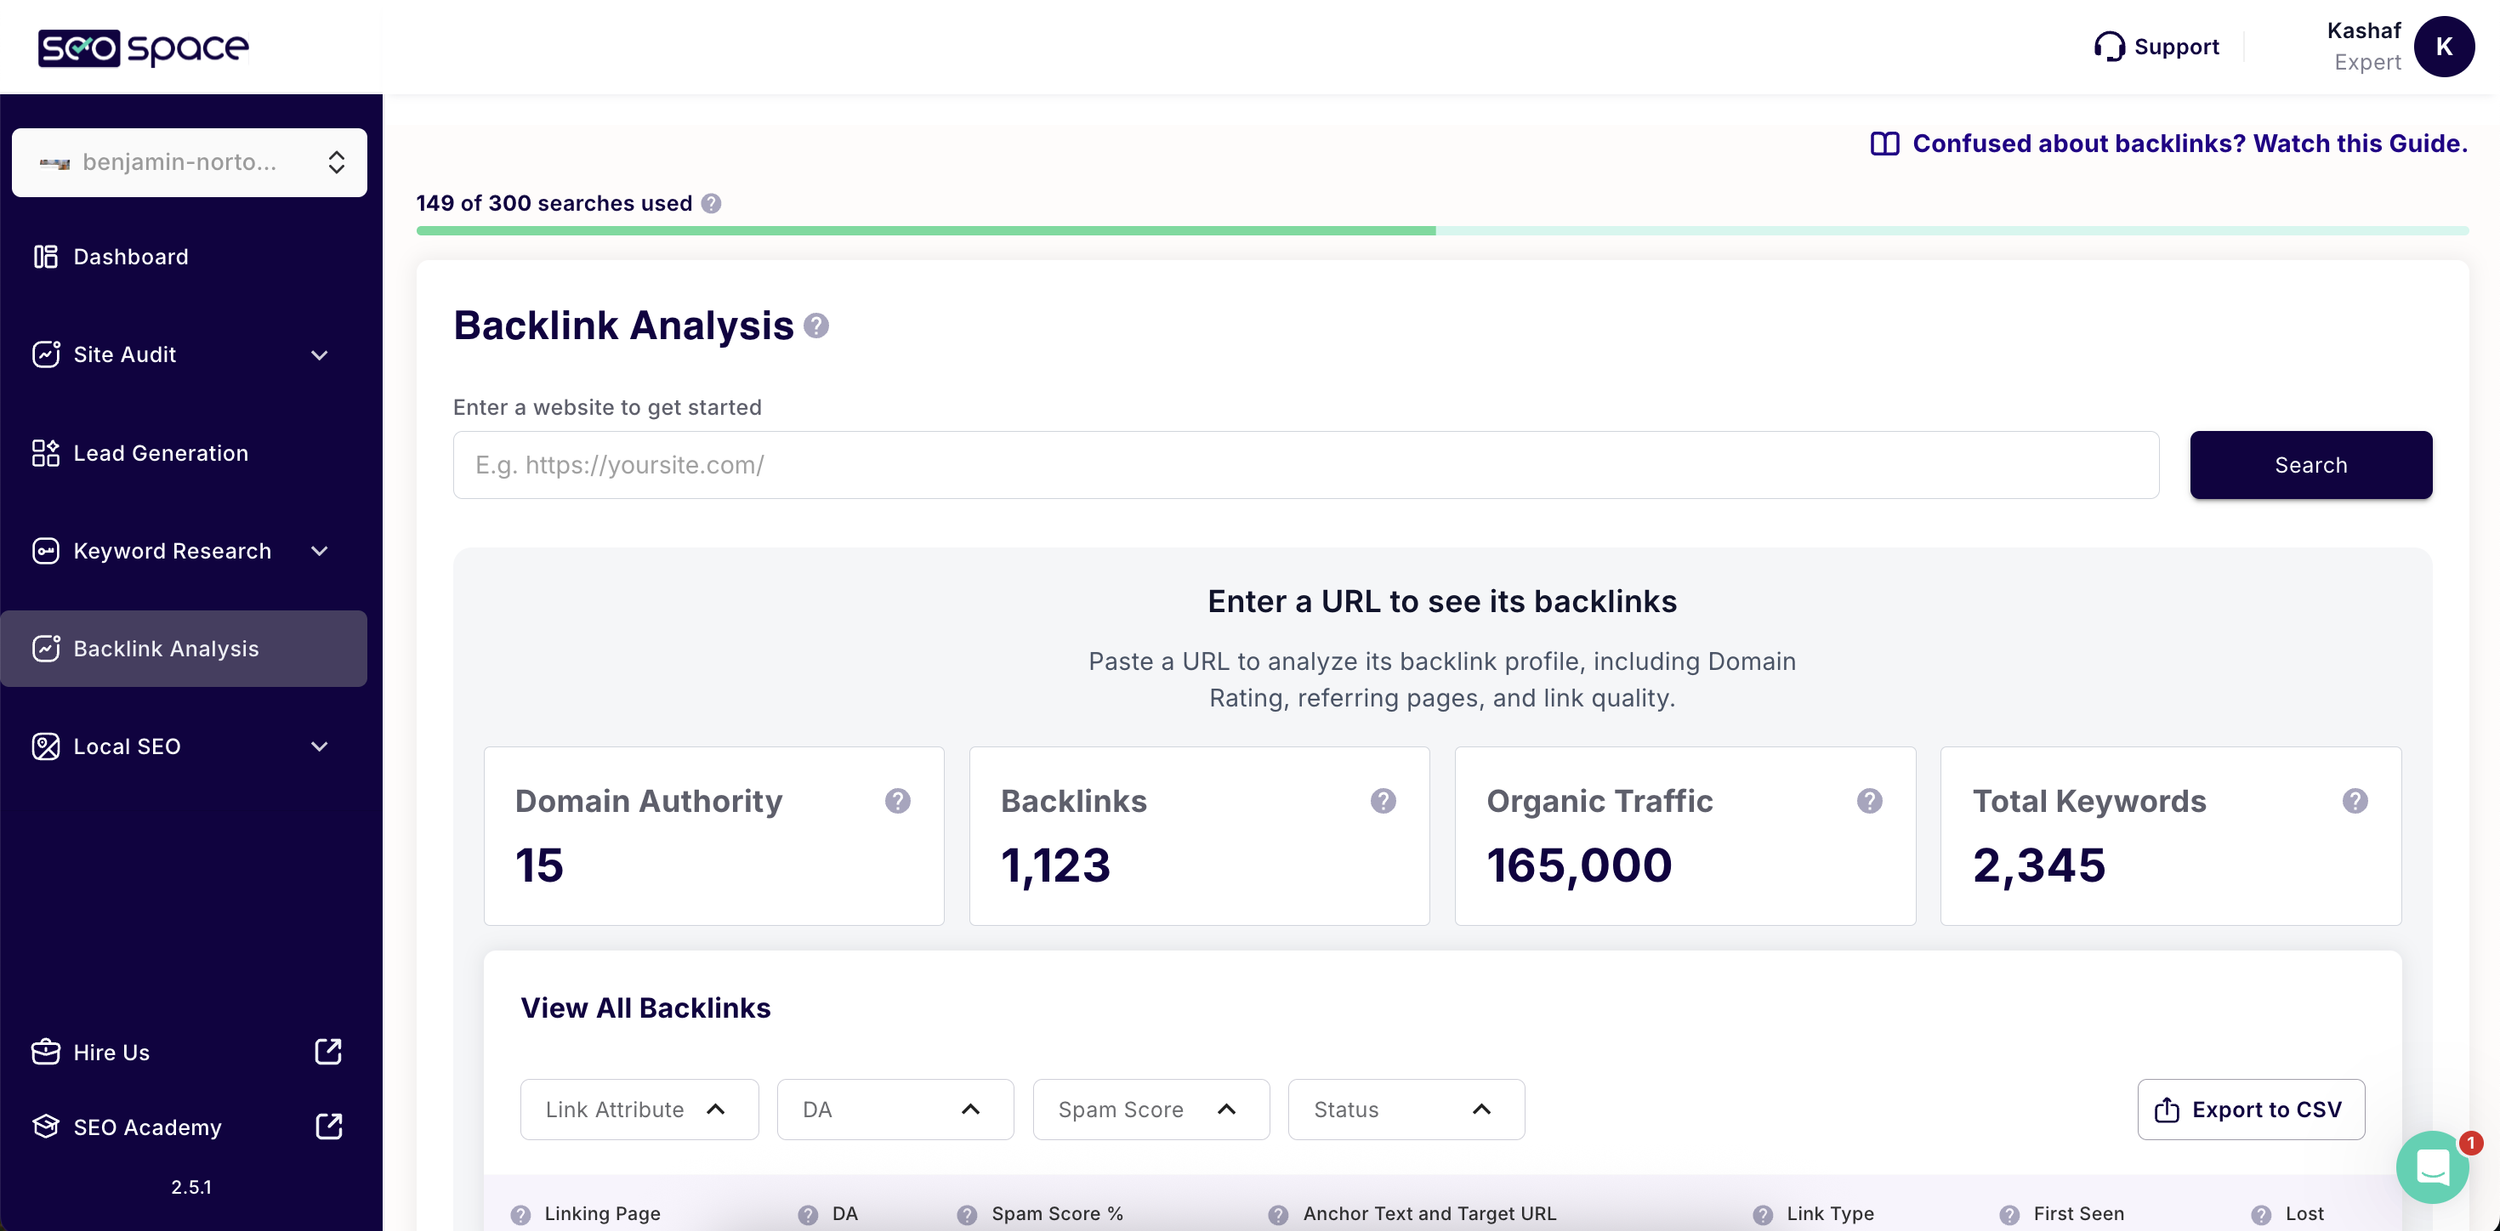This screenshot has width=2500, height=1231.
Task: Select the Site Audit icon in sidebar
Action: [46, 354]
